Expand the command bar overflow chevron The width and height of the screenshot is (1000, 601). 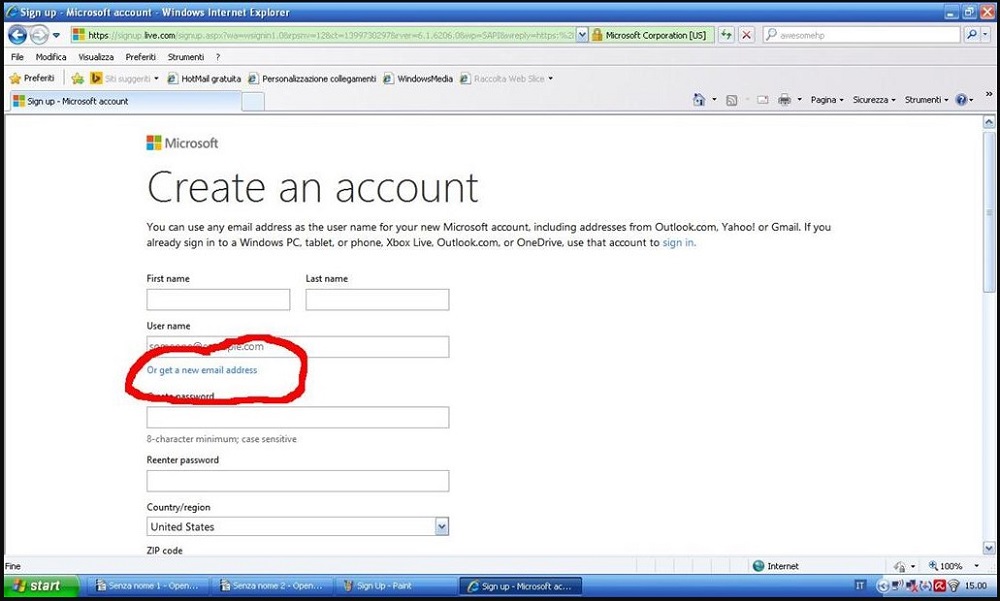tap(989, 94)
